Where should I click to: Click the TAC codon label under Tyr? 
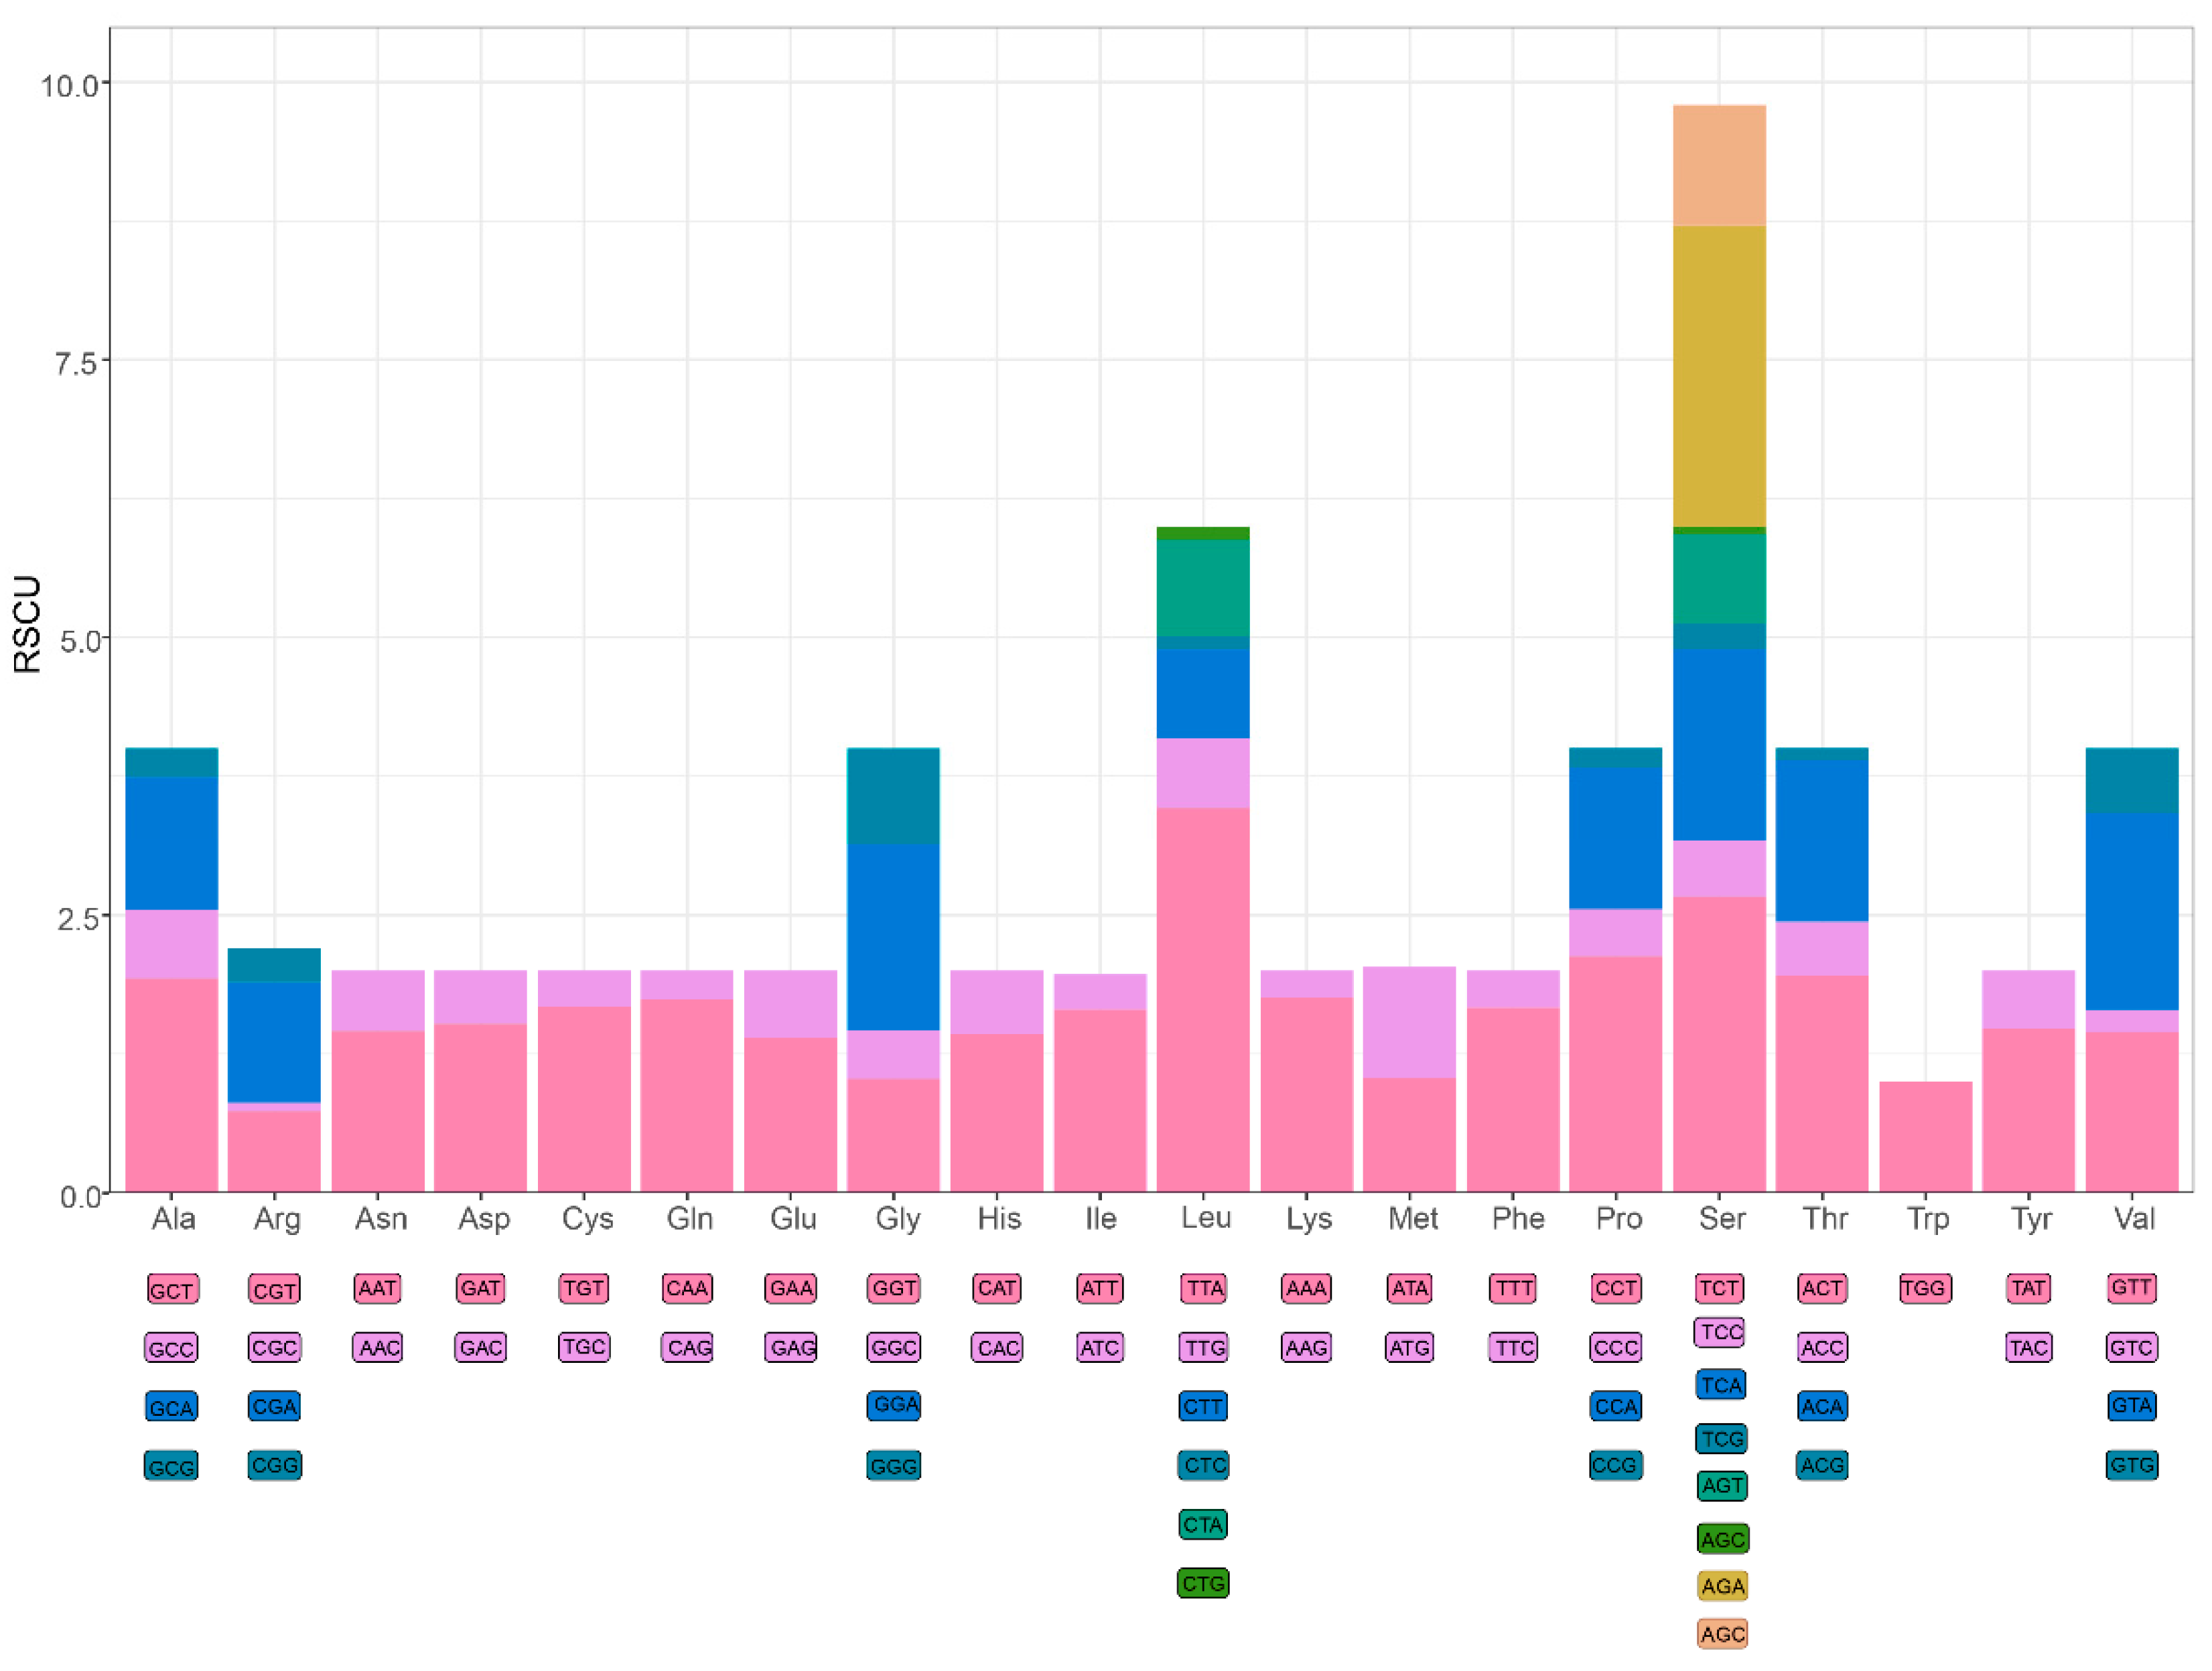pos(2028,1347)
